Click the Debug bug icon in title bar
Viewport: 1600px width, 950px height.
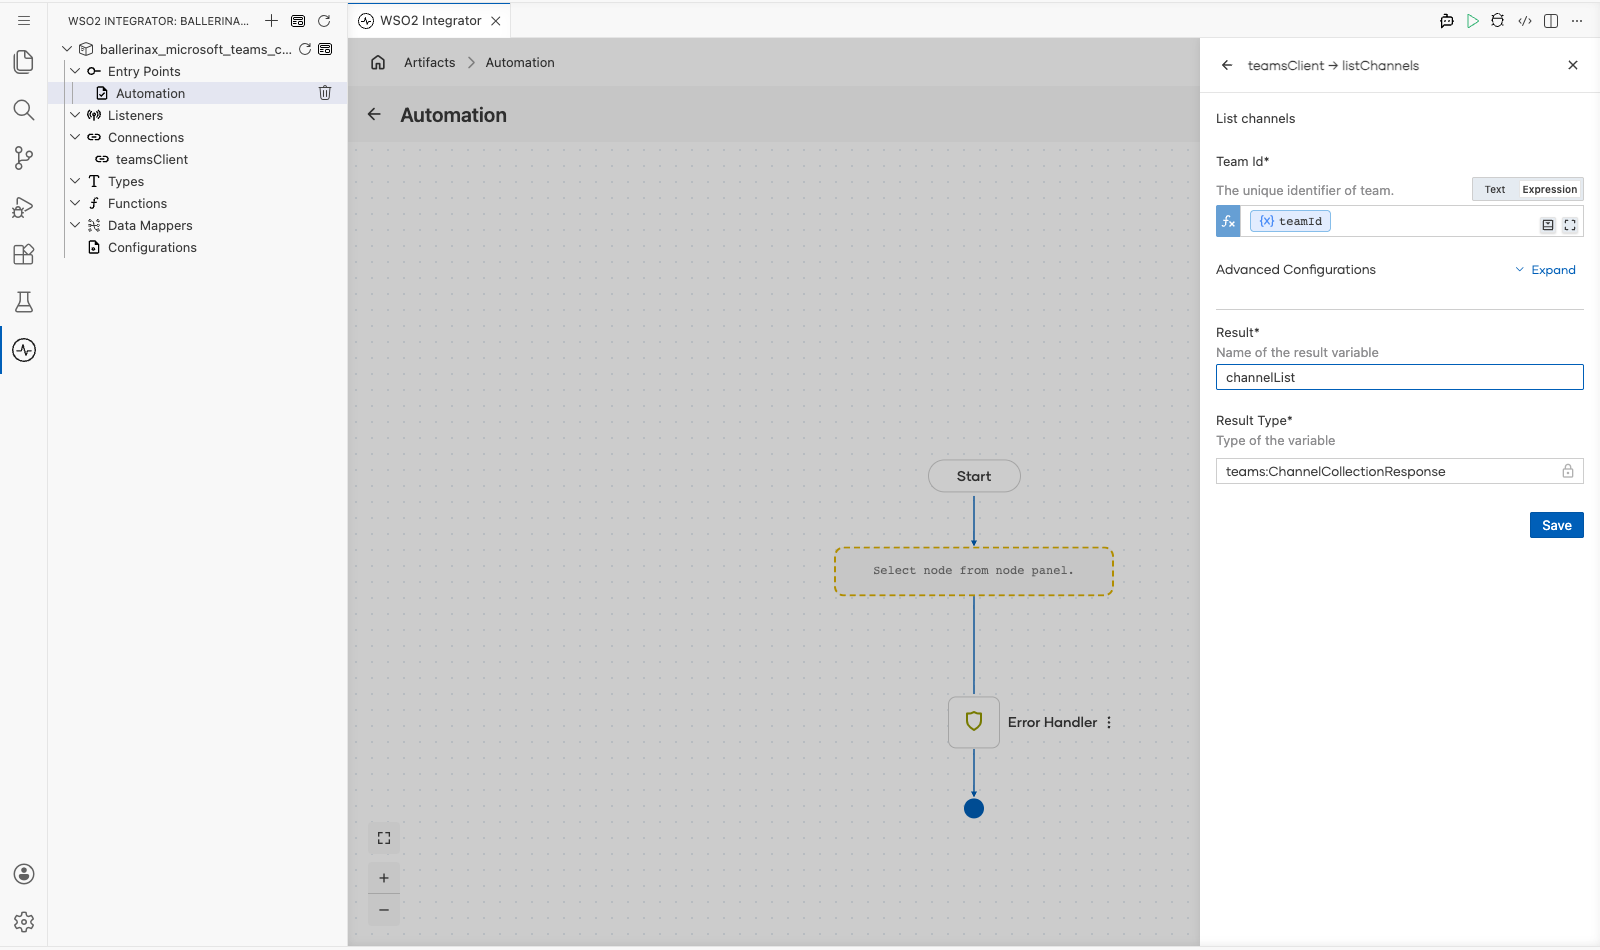[1498, 21]
